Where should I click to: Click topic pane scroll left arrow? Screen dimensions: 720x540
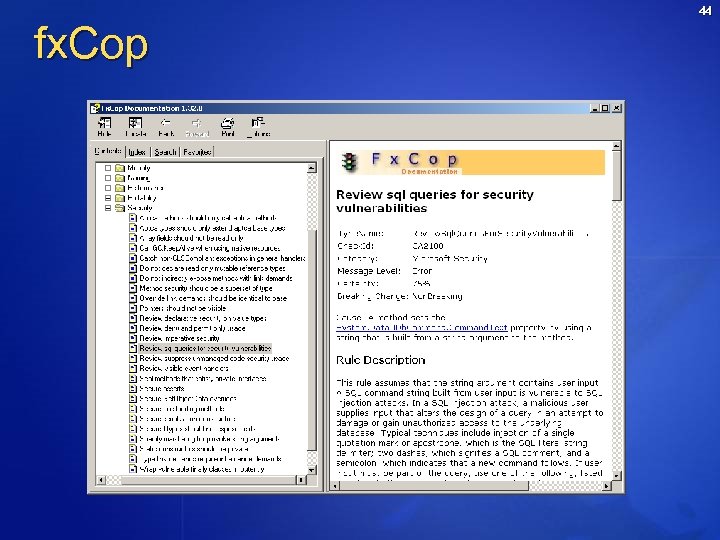335,486
